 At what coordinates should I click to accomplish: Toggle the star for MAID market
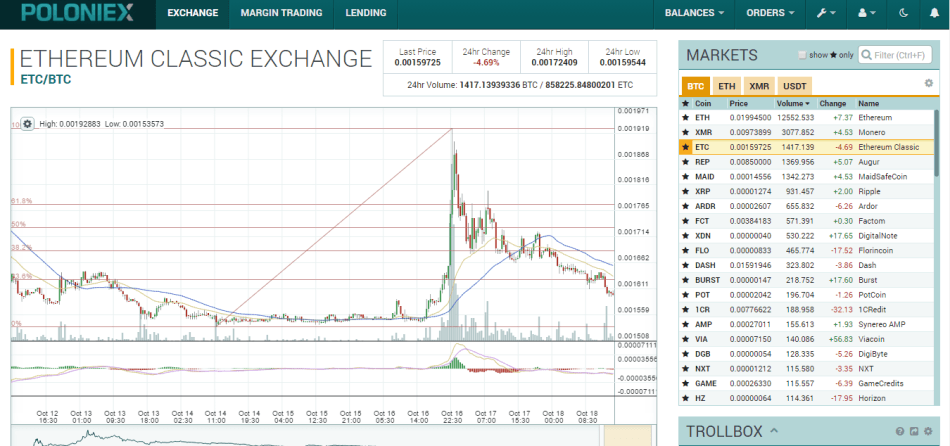pyautogui.click(x=686, y=177)
